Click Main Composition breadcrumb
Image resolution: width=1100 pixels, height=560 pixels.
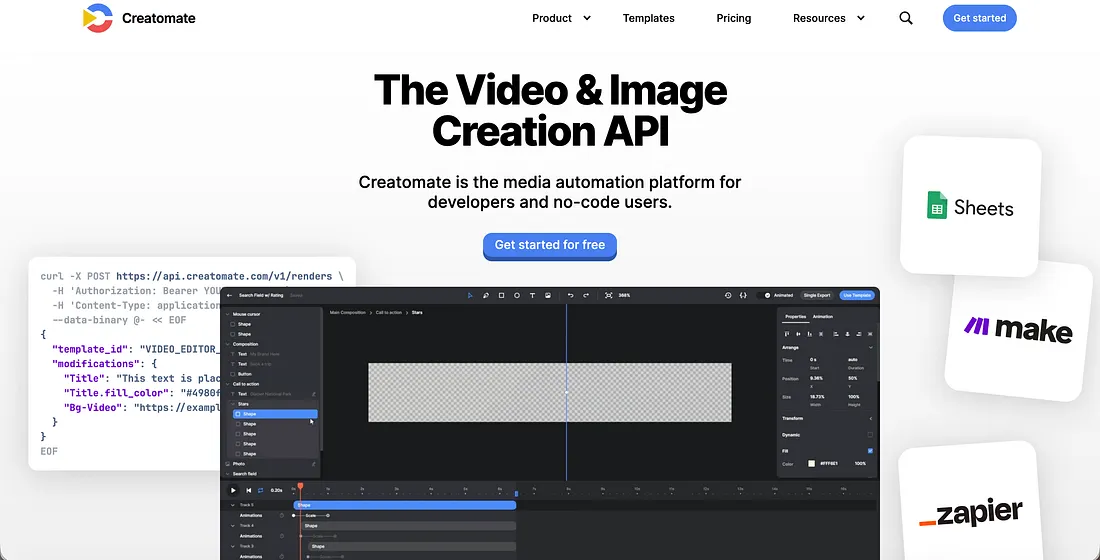coord(348,312)
